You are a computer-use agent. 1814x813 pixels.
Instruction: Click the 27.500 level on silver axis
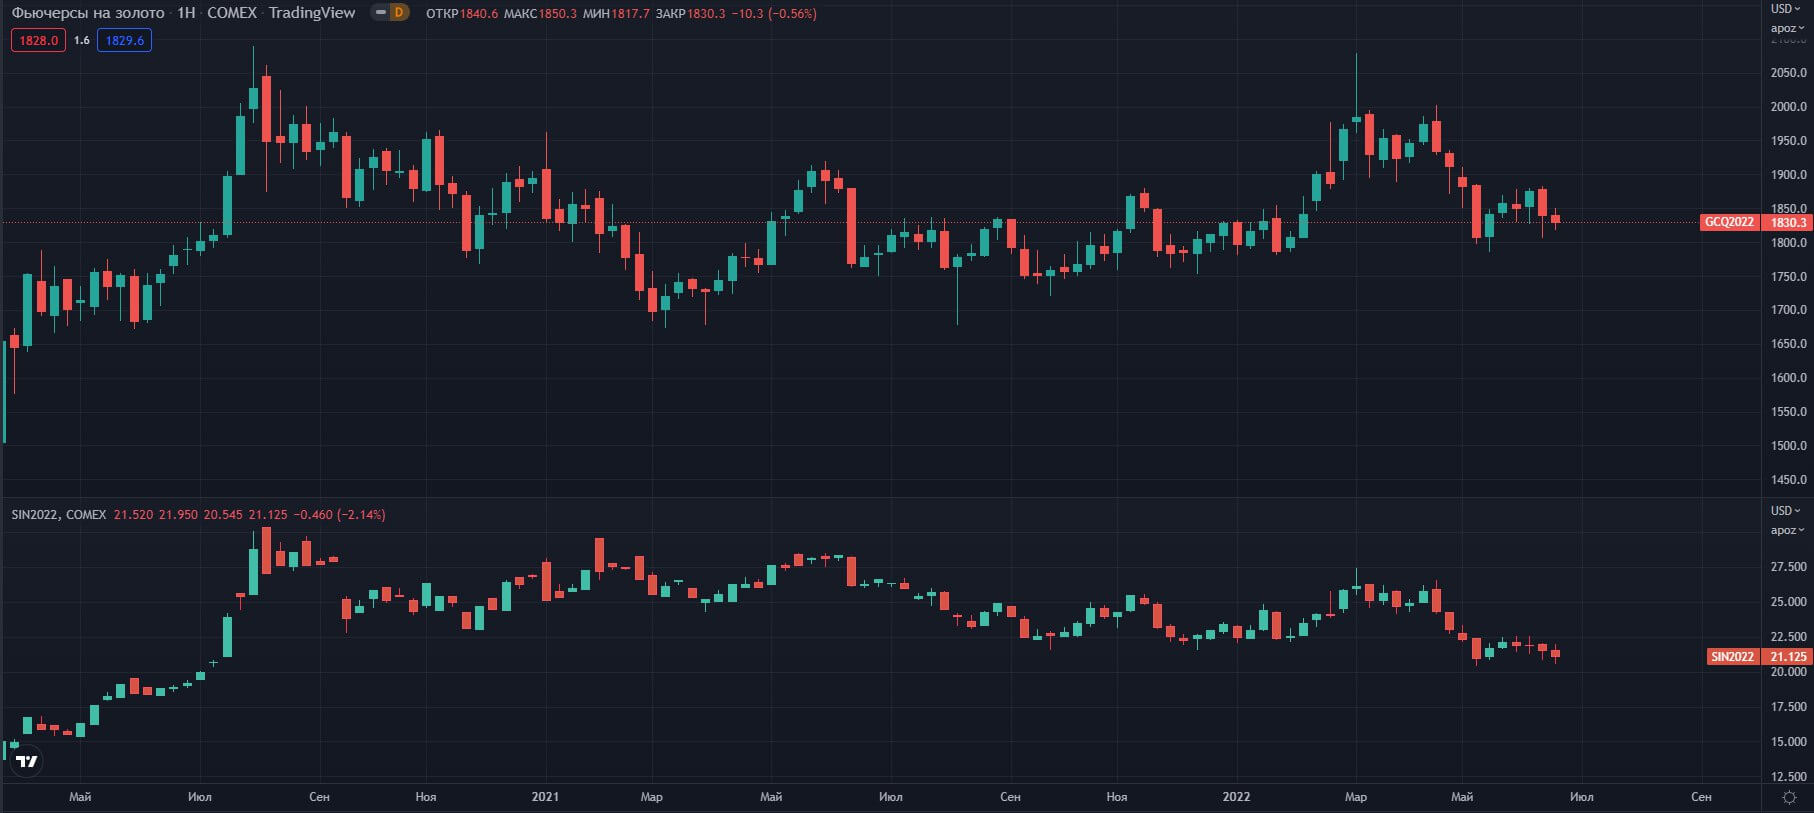coord(1789,567)
